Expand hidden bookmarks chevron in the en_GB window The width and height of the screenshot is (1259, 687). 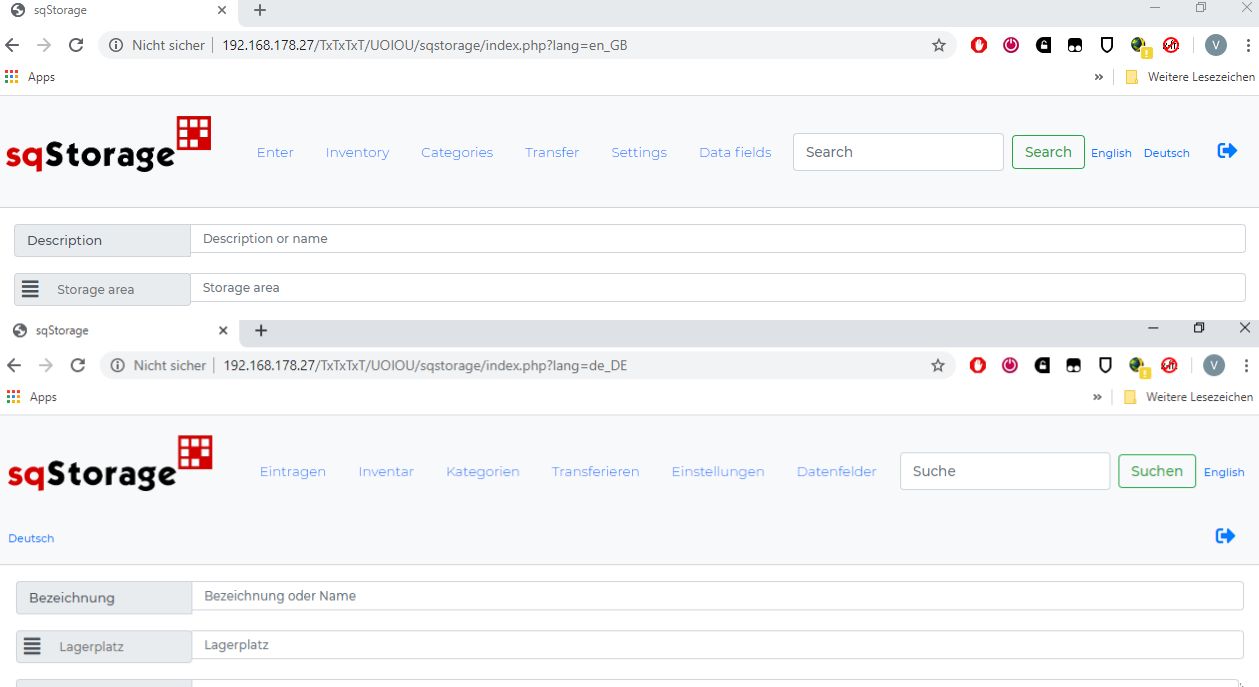pos(1099,77)
